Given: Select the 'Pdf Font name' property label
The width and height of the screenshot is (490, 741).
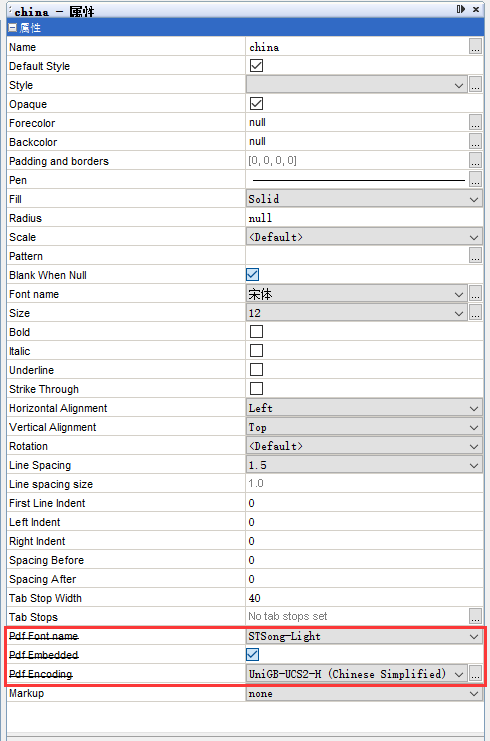Looking at the screenshot, I should coord(44,636).
